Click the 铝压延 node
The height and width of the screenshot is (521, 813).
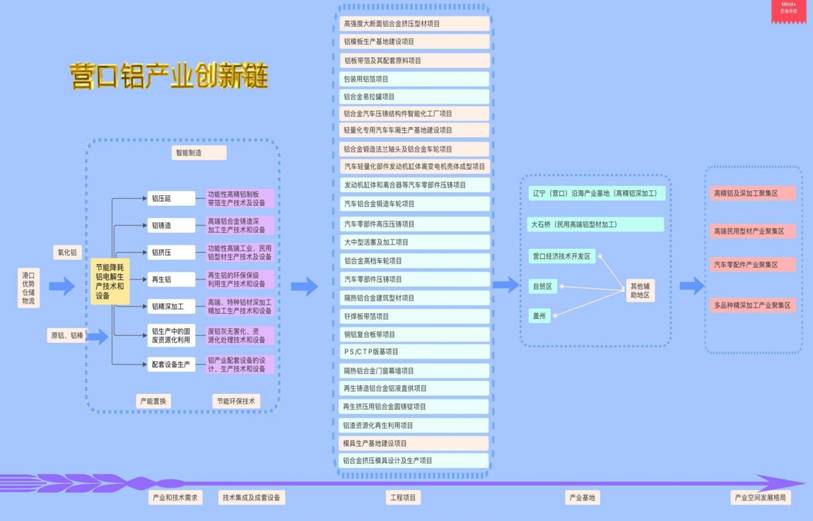(161, 198)
